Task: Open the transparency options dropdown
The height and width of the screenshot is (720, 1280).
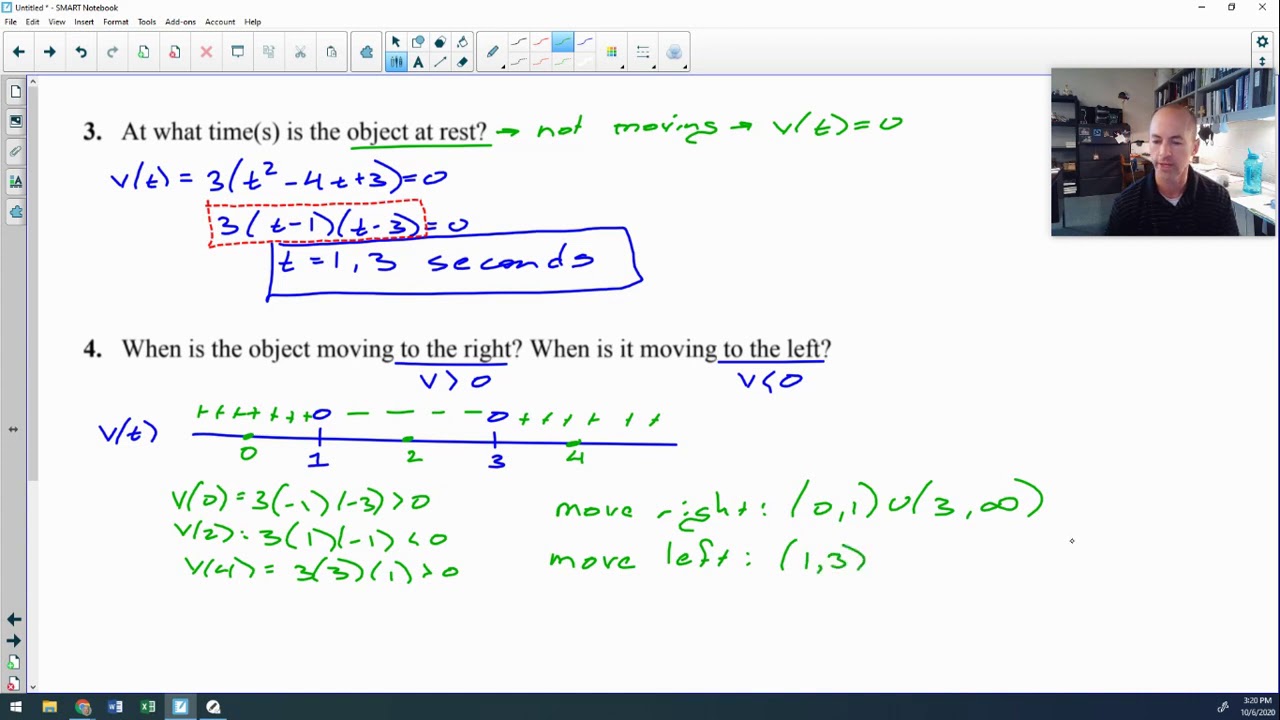Action: [674, 52]
